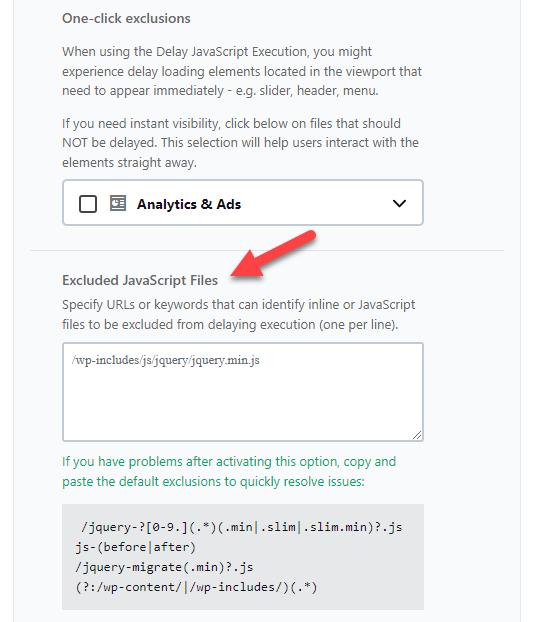The image size is (537, 622).
Task: Click the /jquery-?[0-9.] regex exclusion line
Action: (242, 527)
